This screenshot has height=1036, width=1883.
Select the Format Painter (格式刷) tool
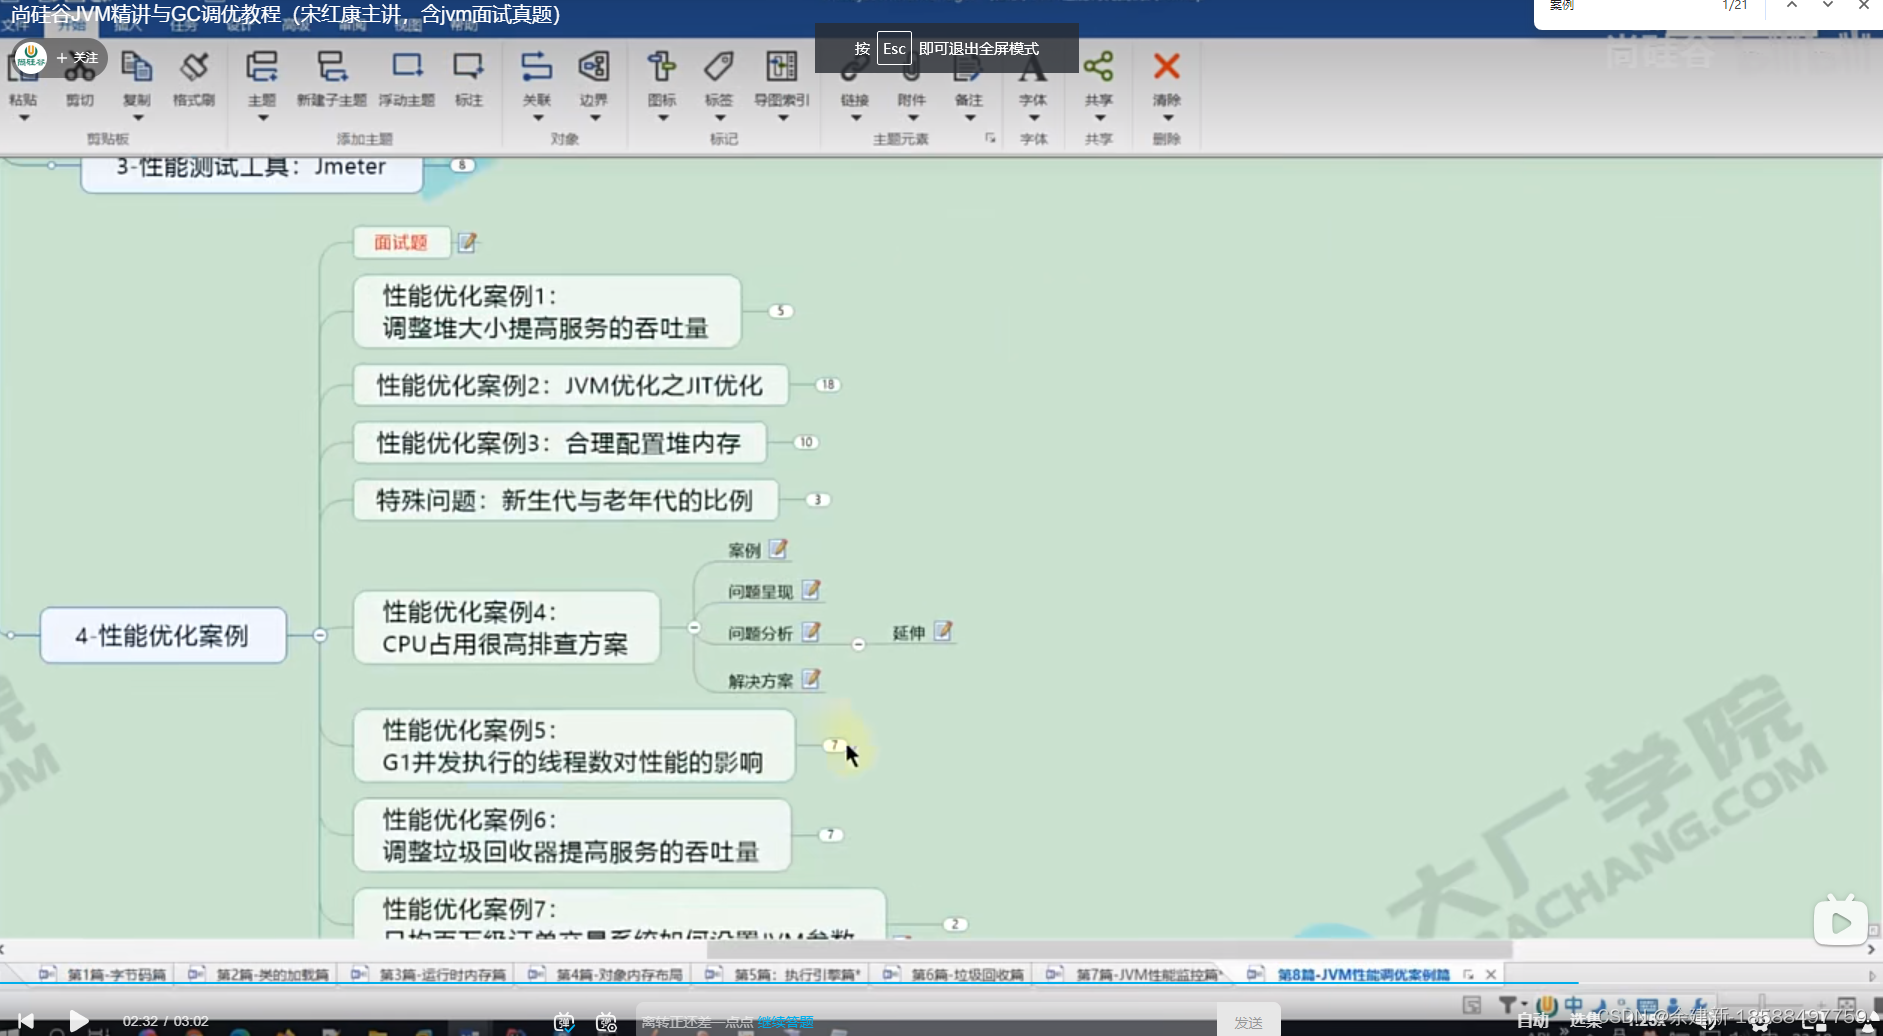[x=194, y=67]
